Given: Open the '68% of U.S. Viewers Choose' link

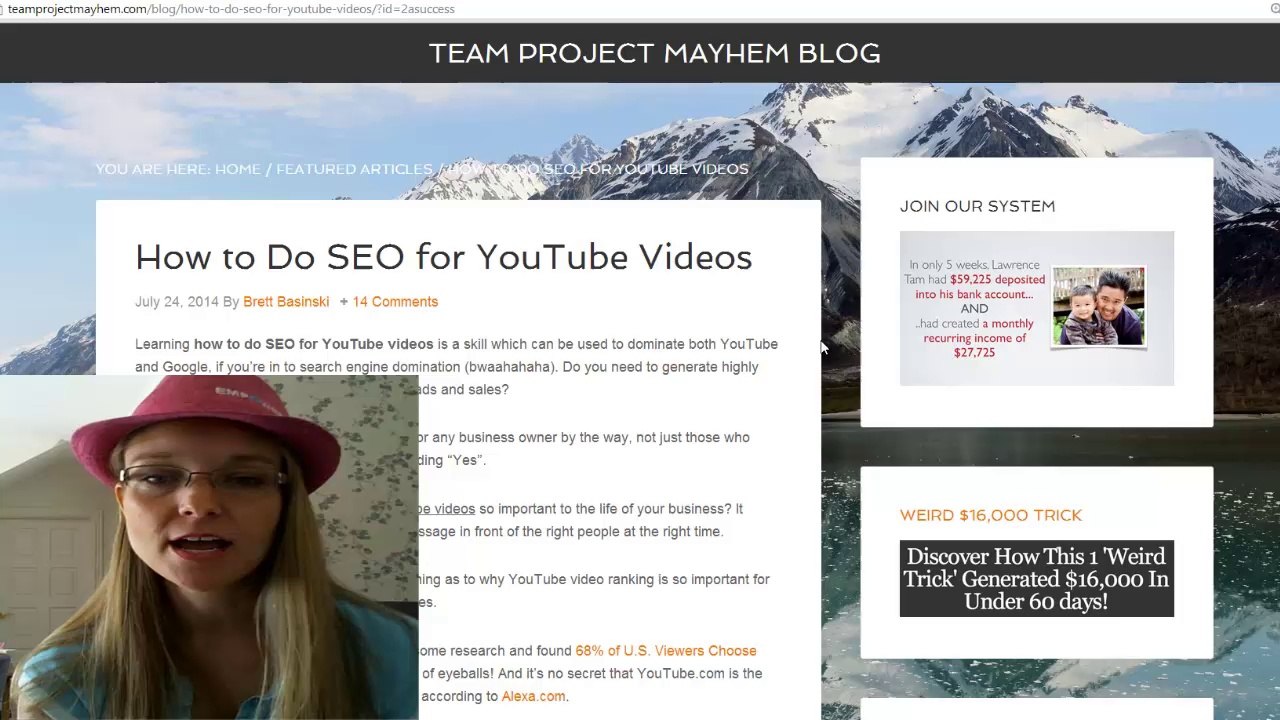Looking at the screenshot, I should pos(666,650).
